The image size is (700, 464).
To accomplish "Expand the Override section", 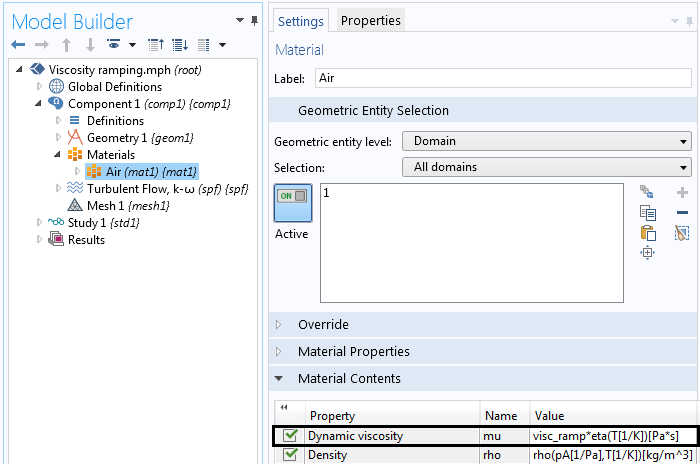I will coord(279,325).
